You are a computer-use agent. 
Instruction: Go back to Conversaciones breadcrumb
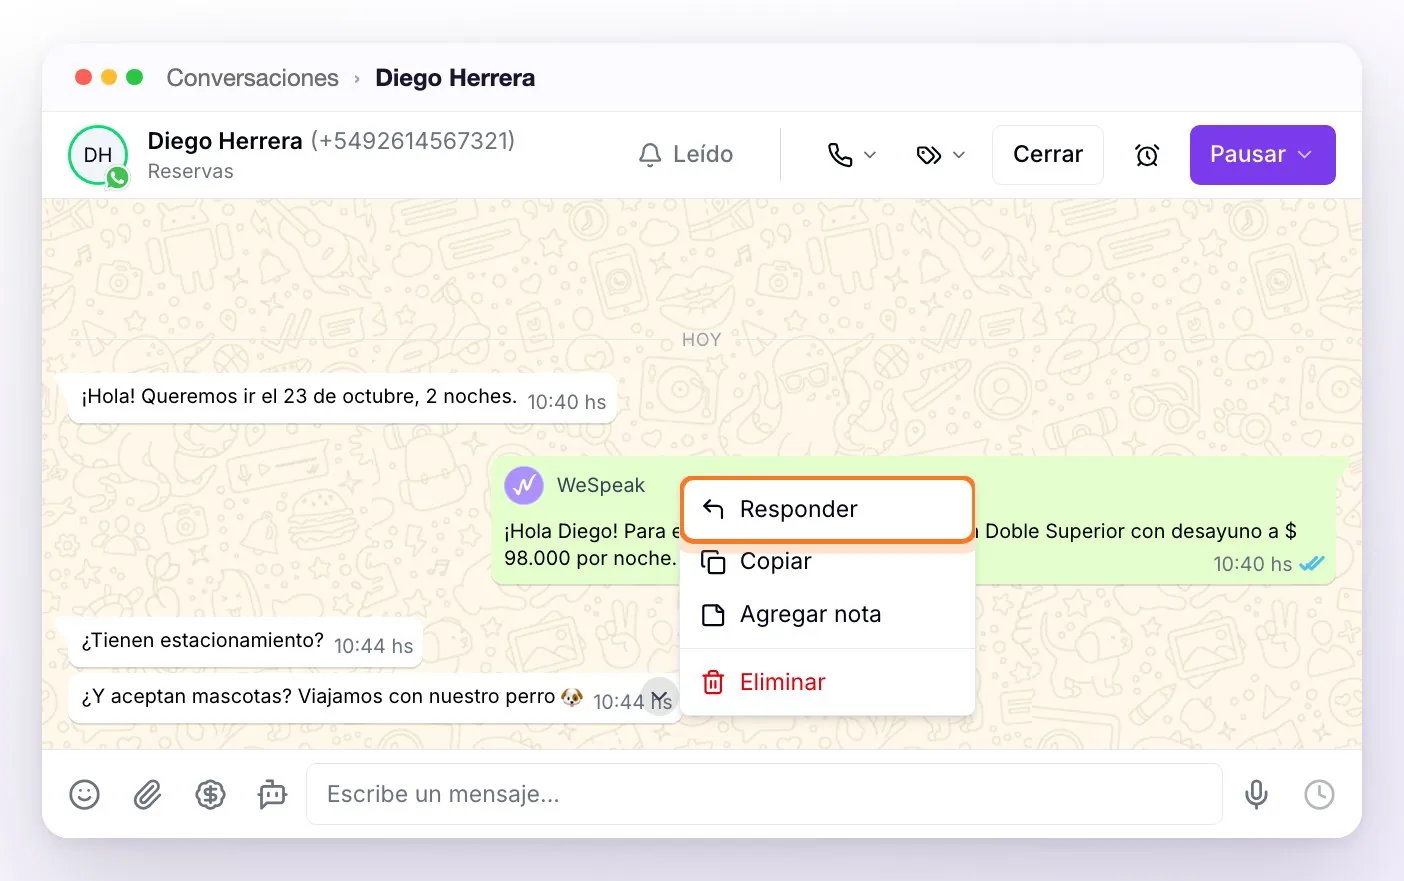tap(252, 78)
